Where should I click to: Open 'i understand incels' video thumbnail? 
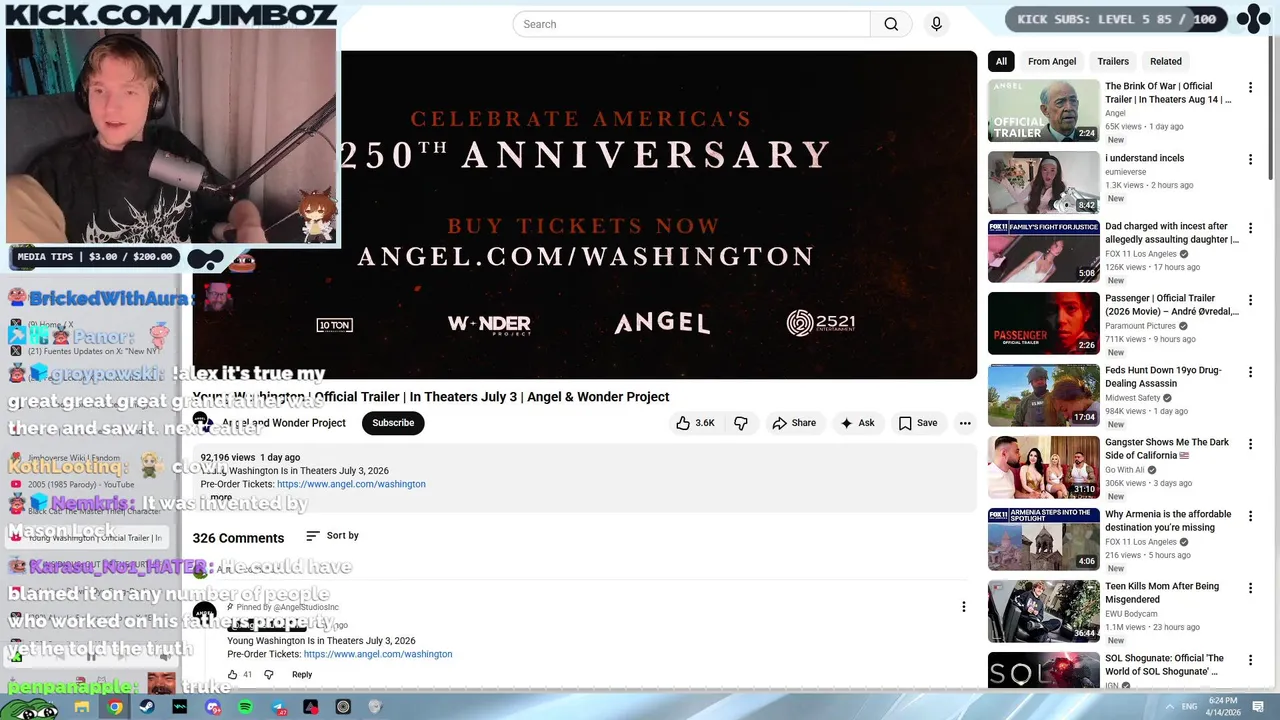(1044, 182)
